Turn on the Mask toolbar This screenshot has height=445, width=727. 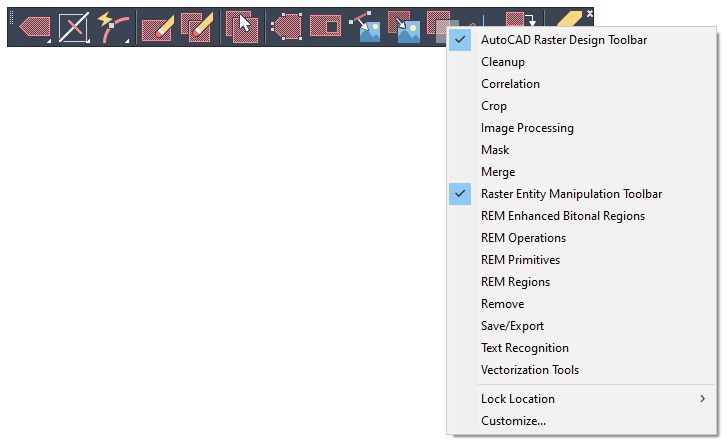[581, 150]
